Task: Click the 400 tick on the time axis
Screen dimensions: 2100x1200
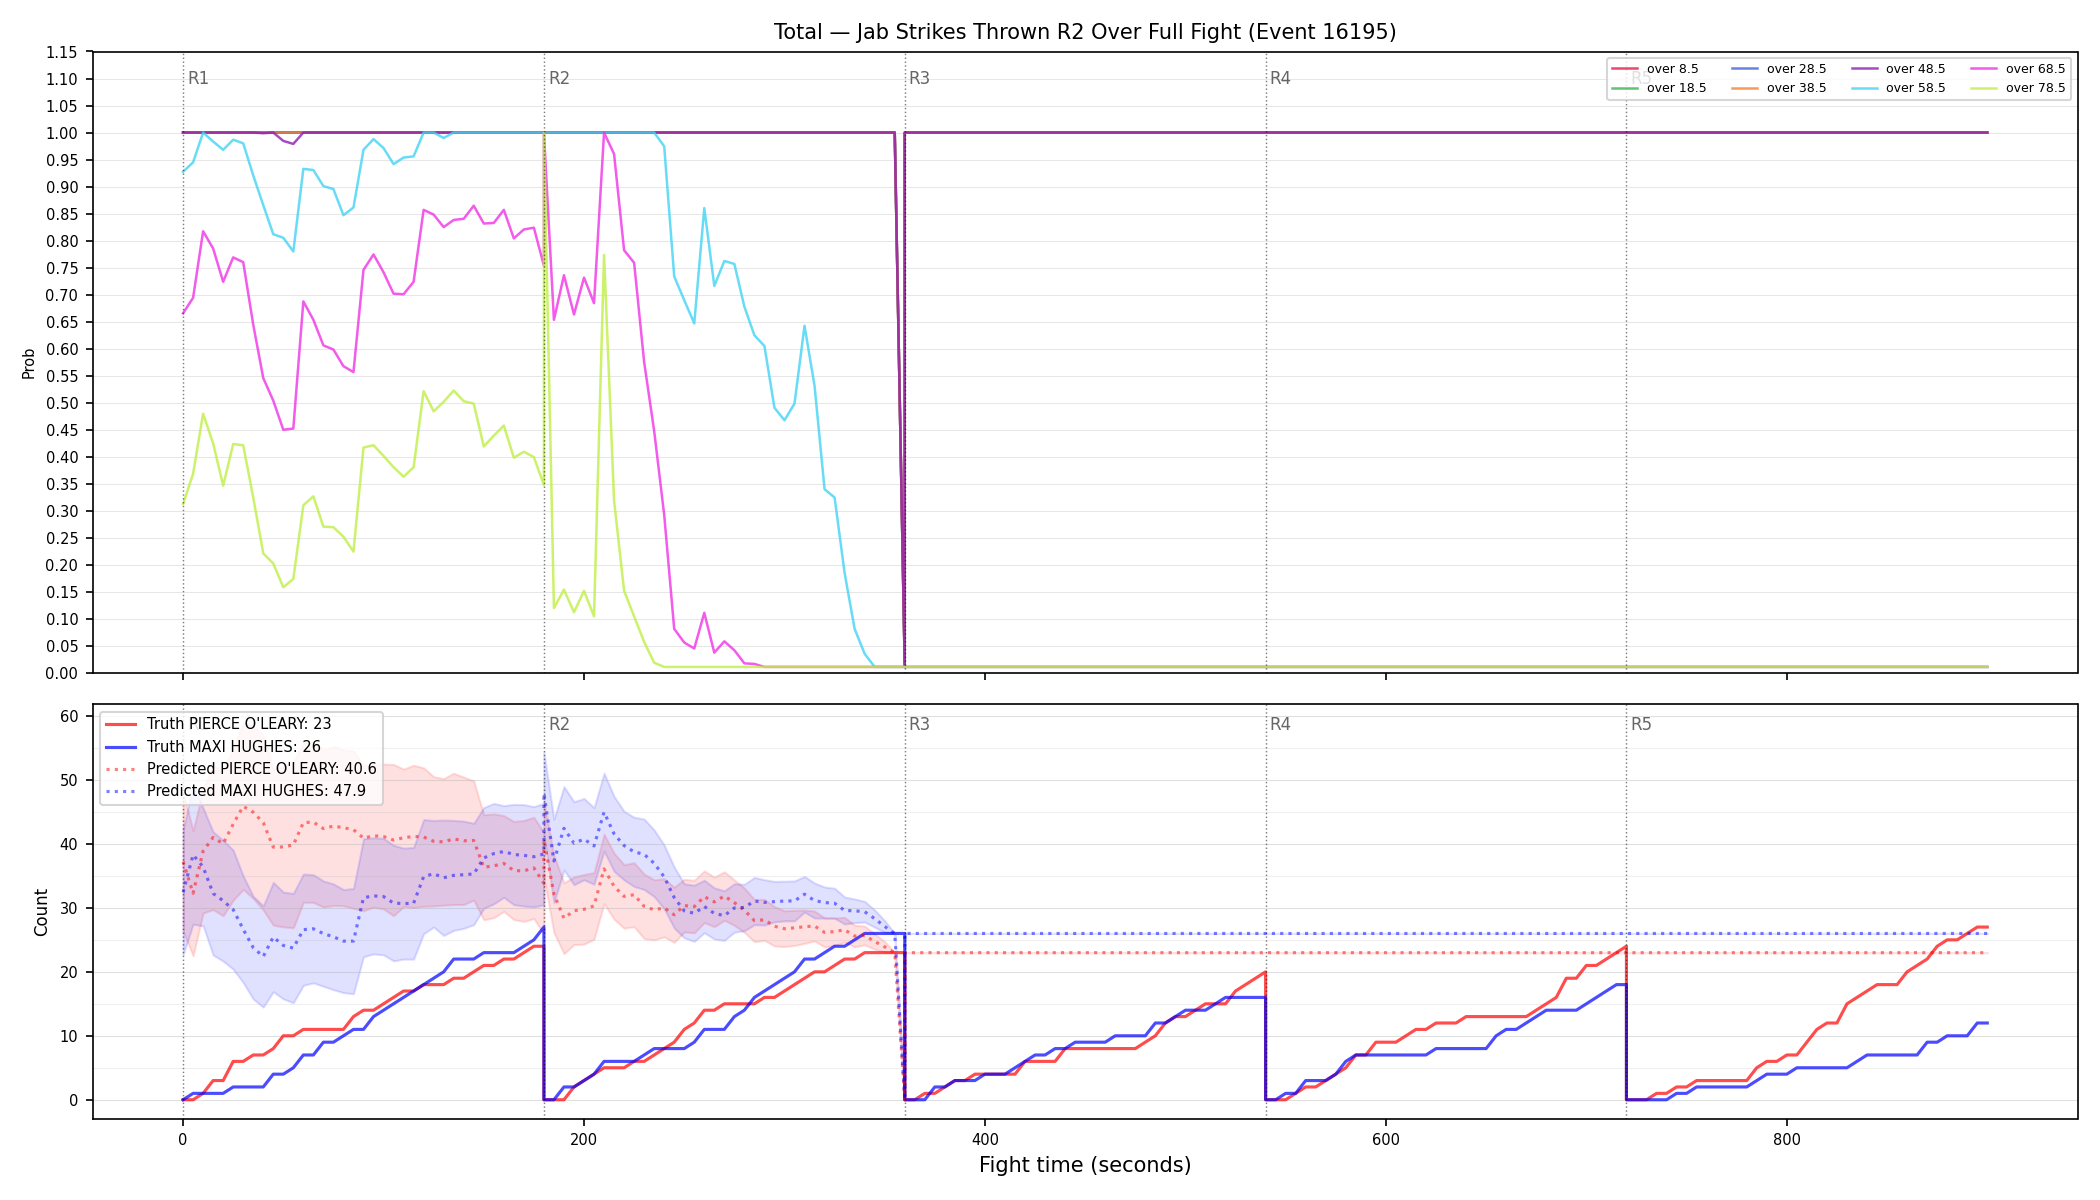Action: [x=985, y=1138]
